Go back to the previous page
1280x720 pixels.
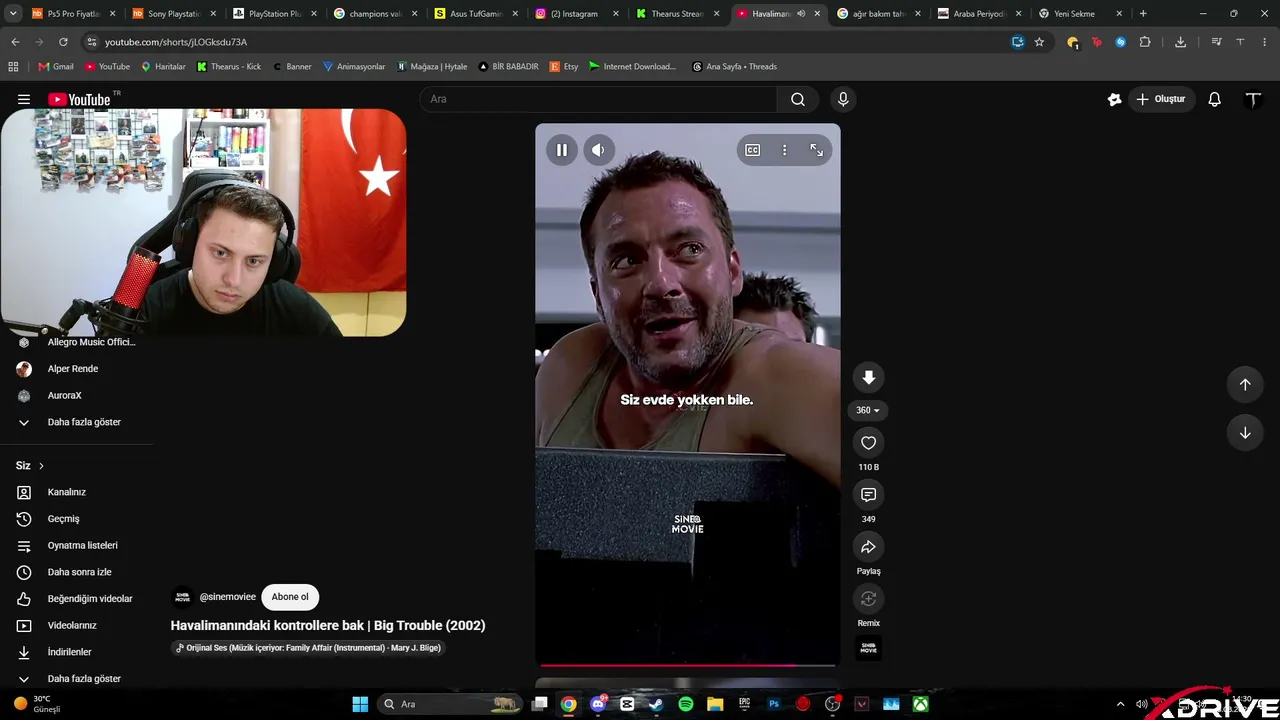(15, 42)
